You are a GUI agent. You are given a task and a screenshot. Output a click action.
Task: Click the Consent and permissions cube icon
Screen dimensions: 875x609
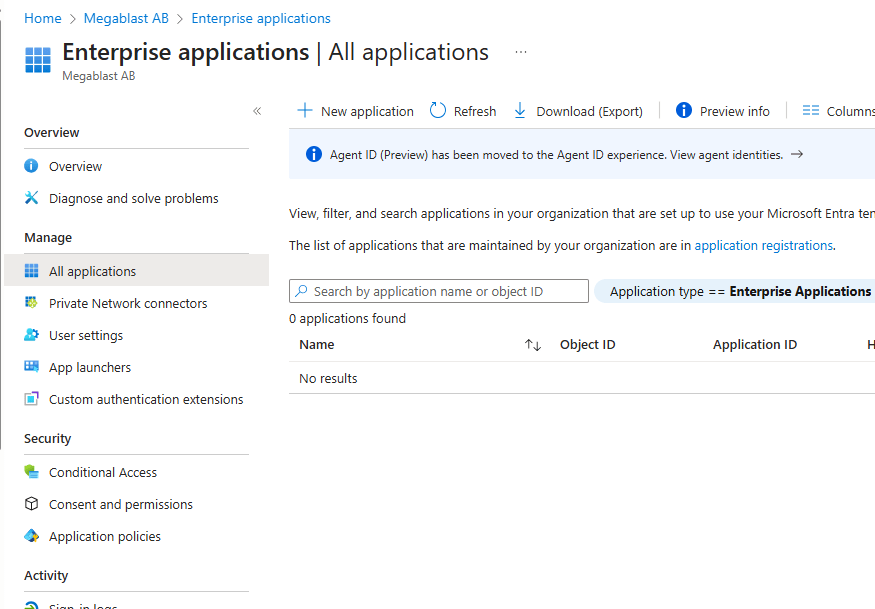31,504
